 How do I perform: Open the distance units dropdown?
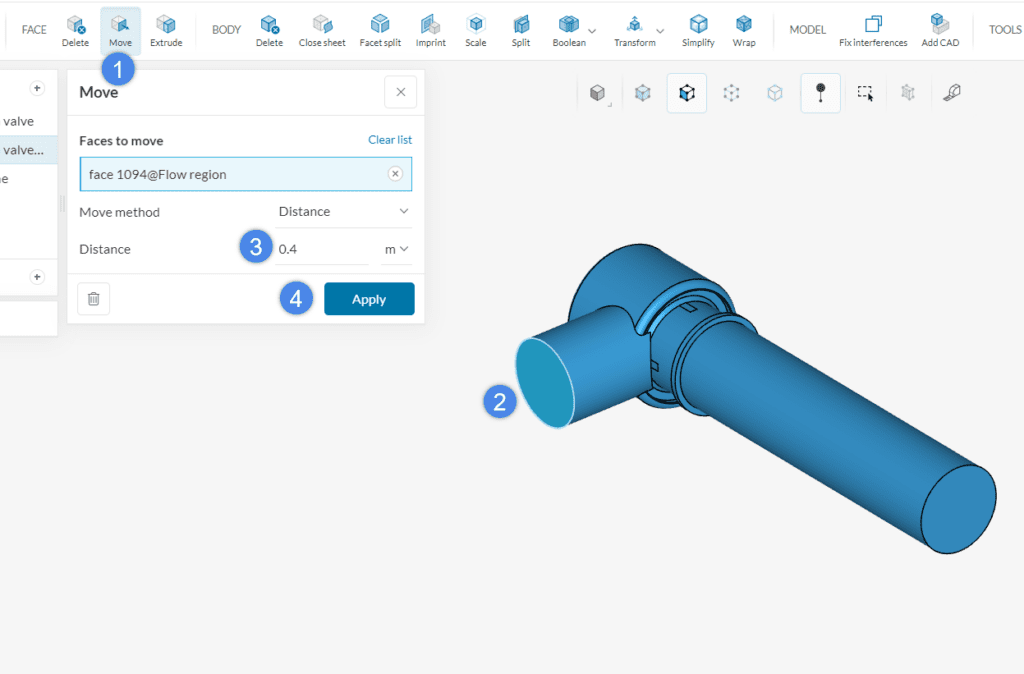[395, 248]
